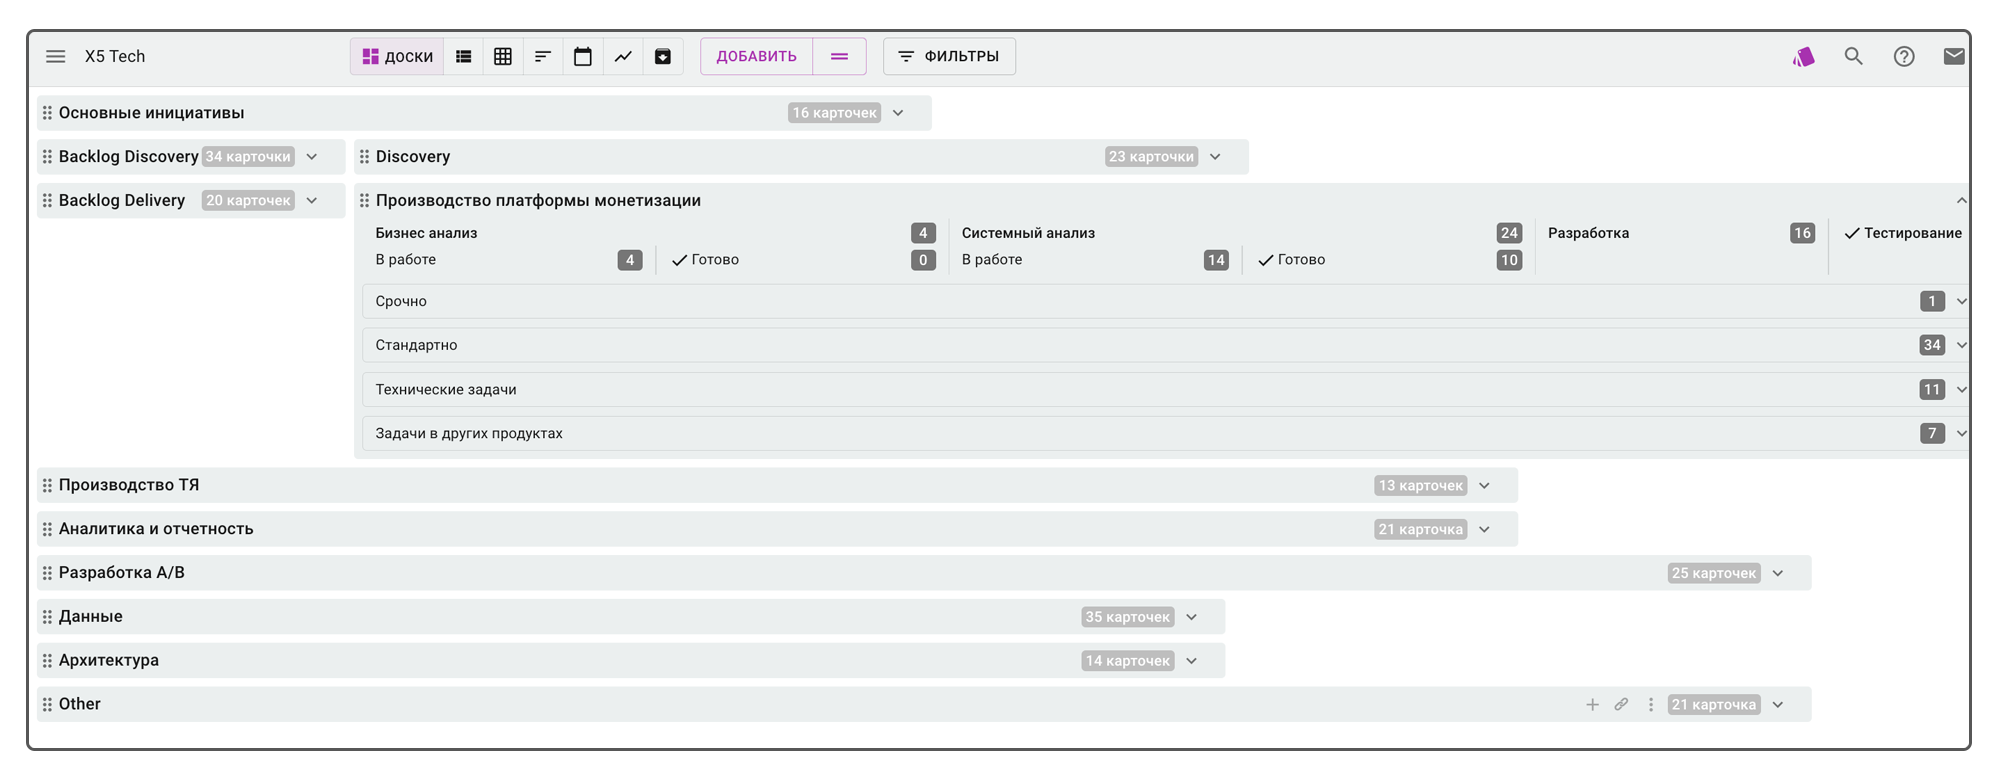This screenshot has width=2000, height=781.
Task: Click В работе subcolumn under Системный анализ
Action: click(991, 260)
